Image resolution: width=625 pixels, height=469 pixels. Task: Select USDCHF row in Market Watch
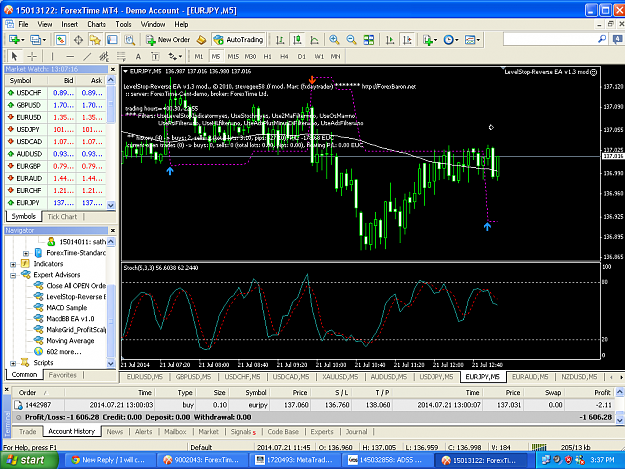[56, 93]
